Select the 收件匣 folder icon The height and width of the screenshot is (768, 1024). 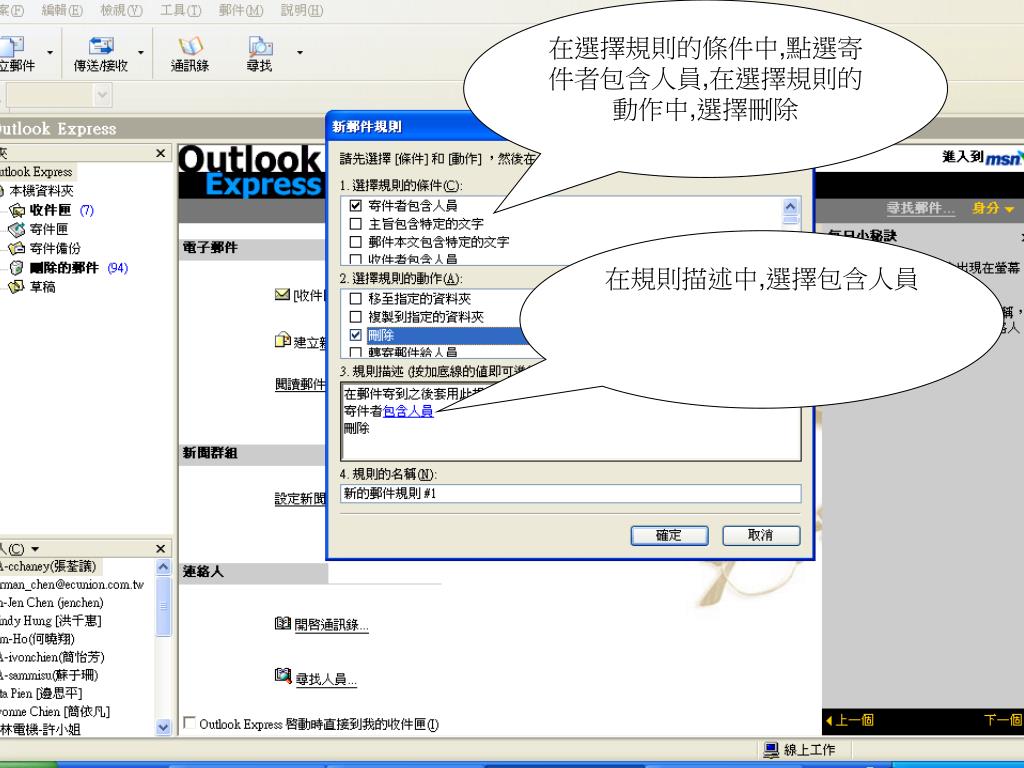click(16, 210)
